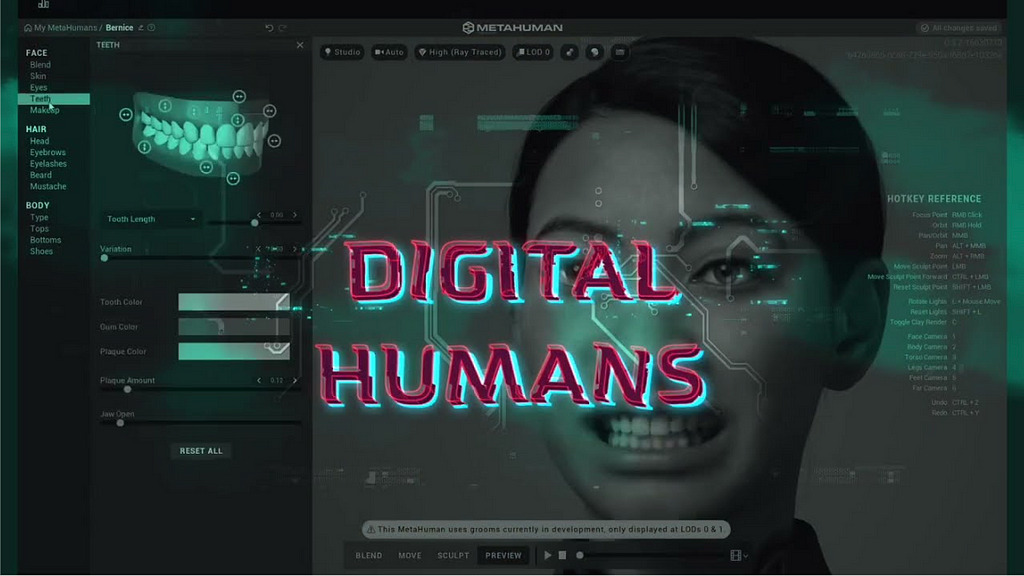Screen dimensions: 1024x576
Task: Click the home icon beside My MetaHumans
Action: coord(27,28)
